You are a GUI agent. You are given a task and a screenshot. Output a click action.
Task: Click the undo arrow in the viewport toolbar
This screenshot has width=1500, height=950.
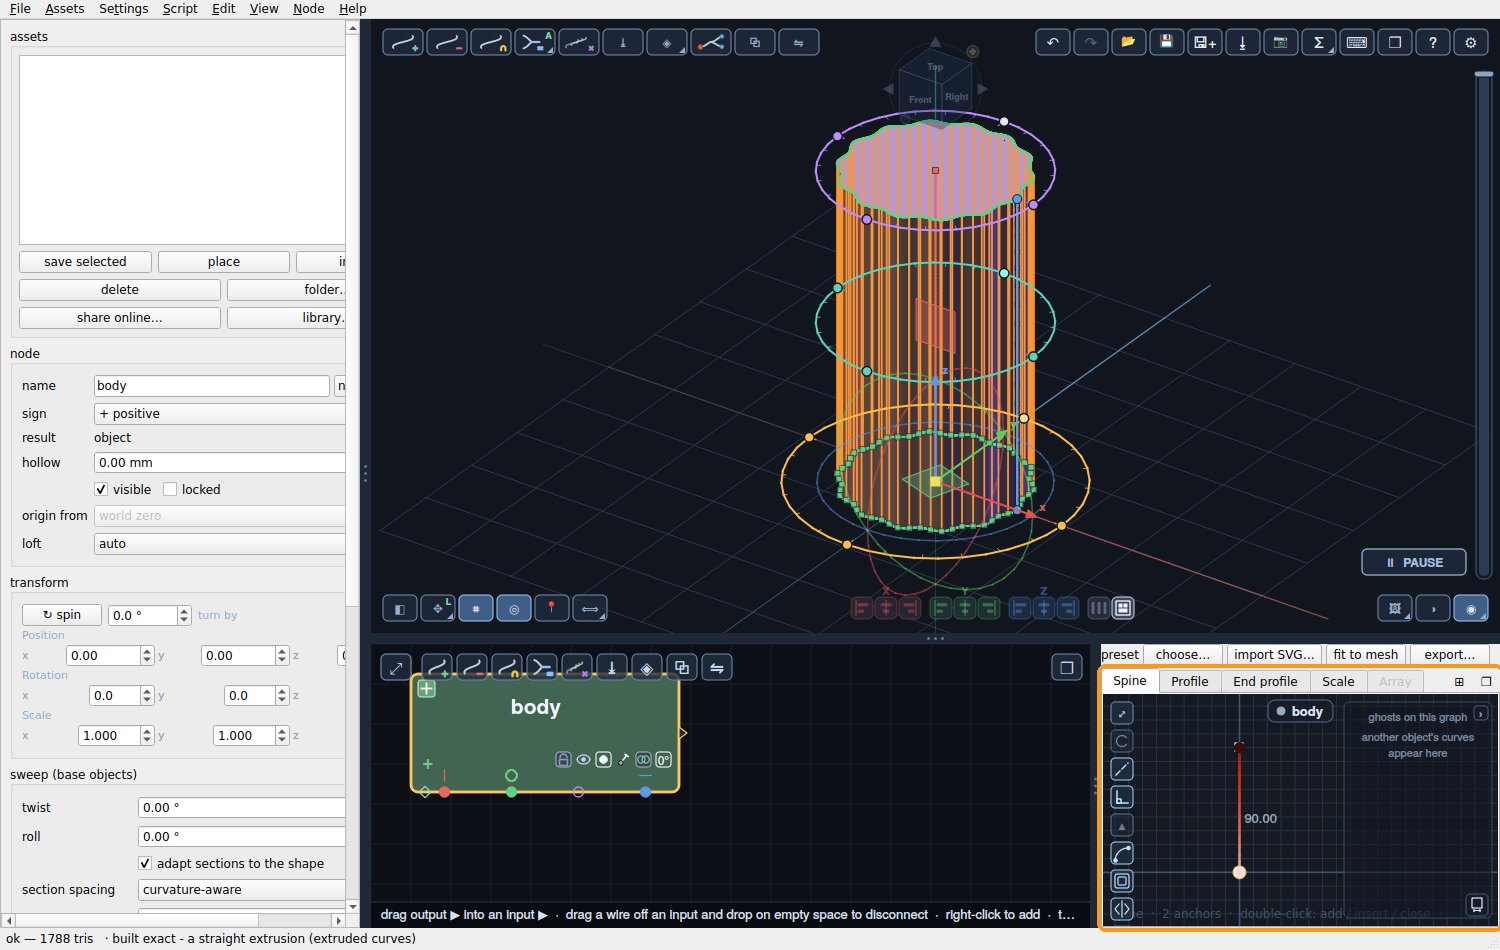[1052, 42]
